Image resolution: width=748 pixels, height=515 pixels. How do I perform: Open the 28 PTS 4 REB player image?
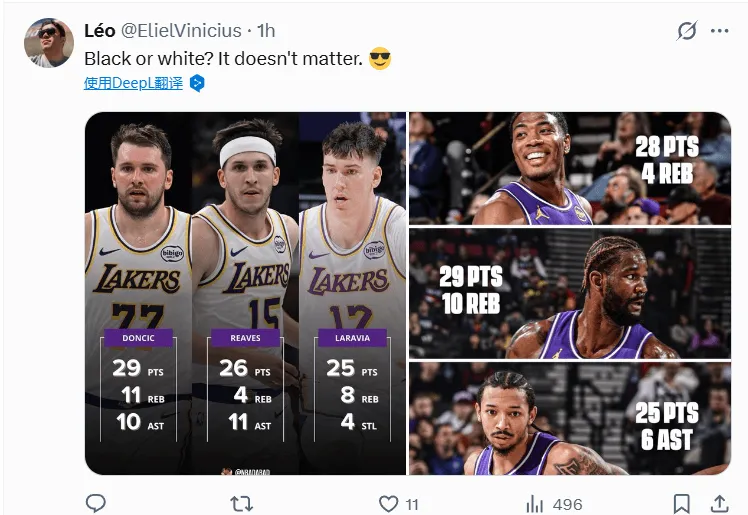coord(569,168)
